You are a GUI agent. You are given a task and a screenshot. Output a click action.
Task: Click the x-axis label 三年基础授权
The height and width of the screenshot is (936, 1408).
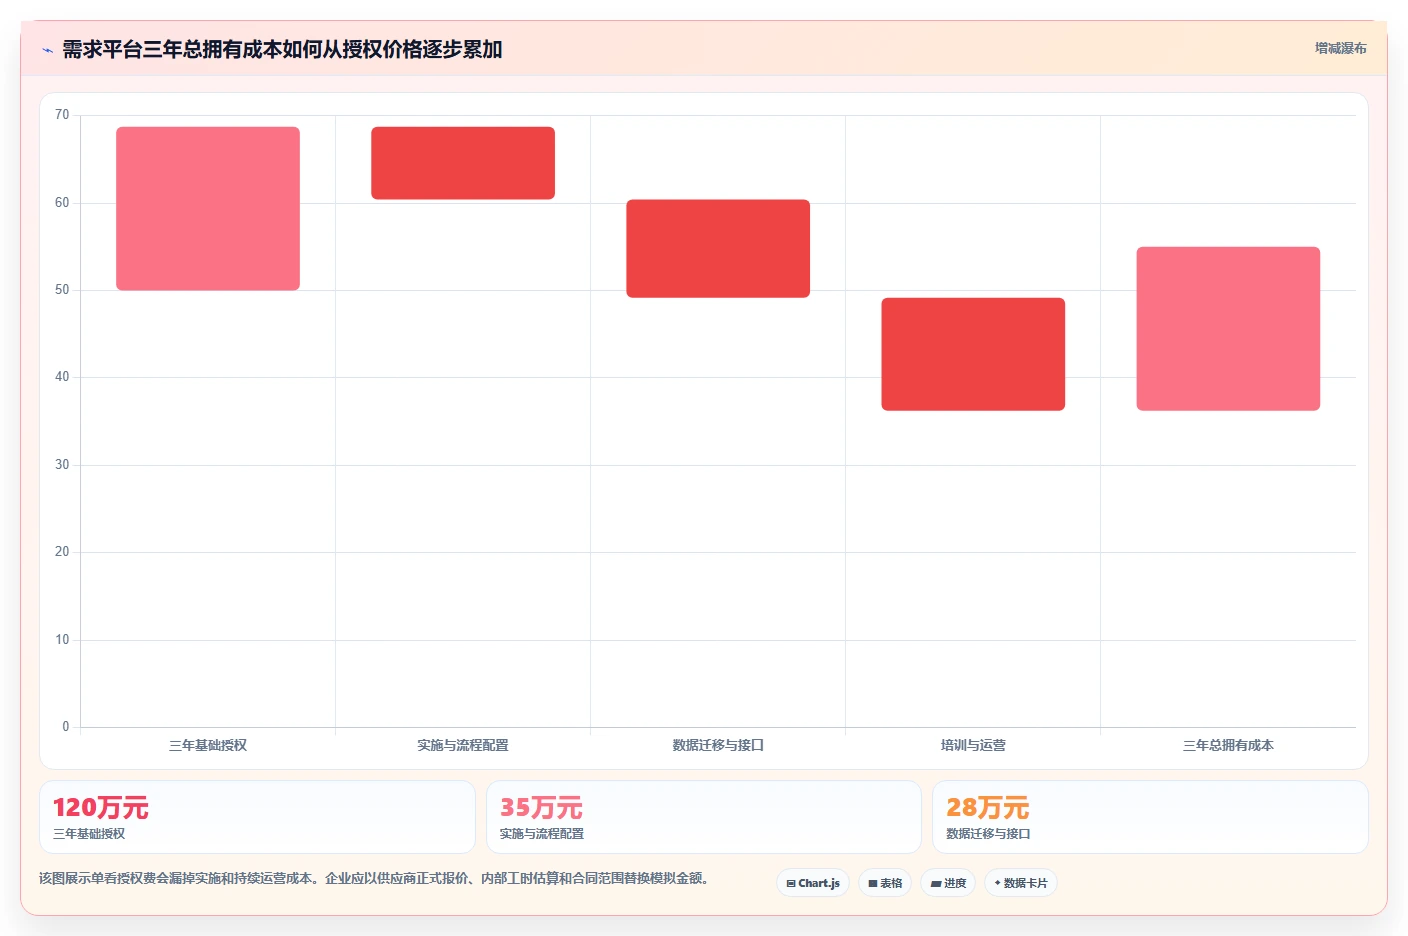(208, 745)
